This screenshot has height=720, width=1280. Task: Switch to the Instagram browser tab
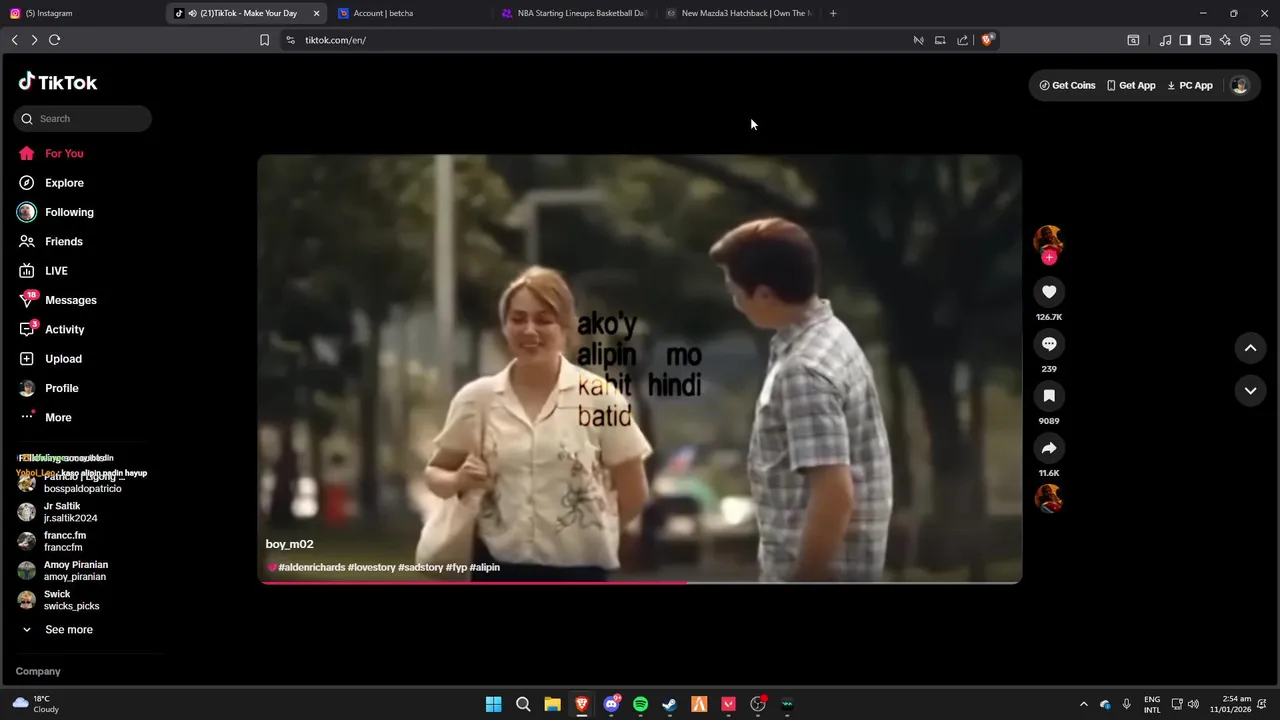tap(80, 13)
